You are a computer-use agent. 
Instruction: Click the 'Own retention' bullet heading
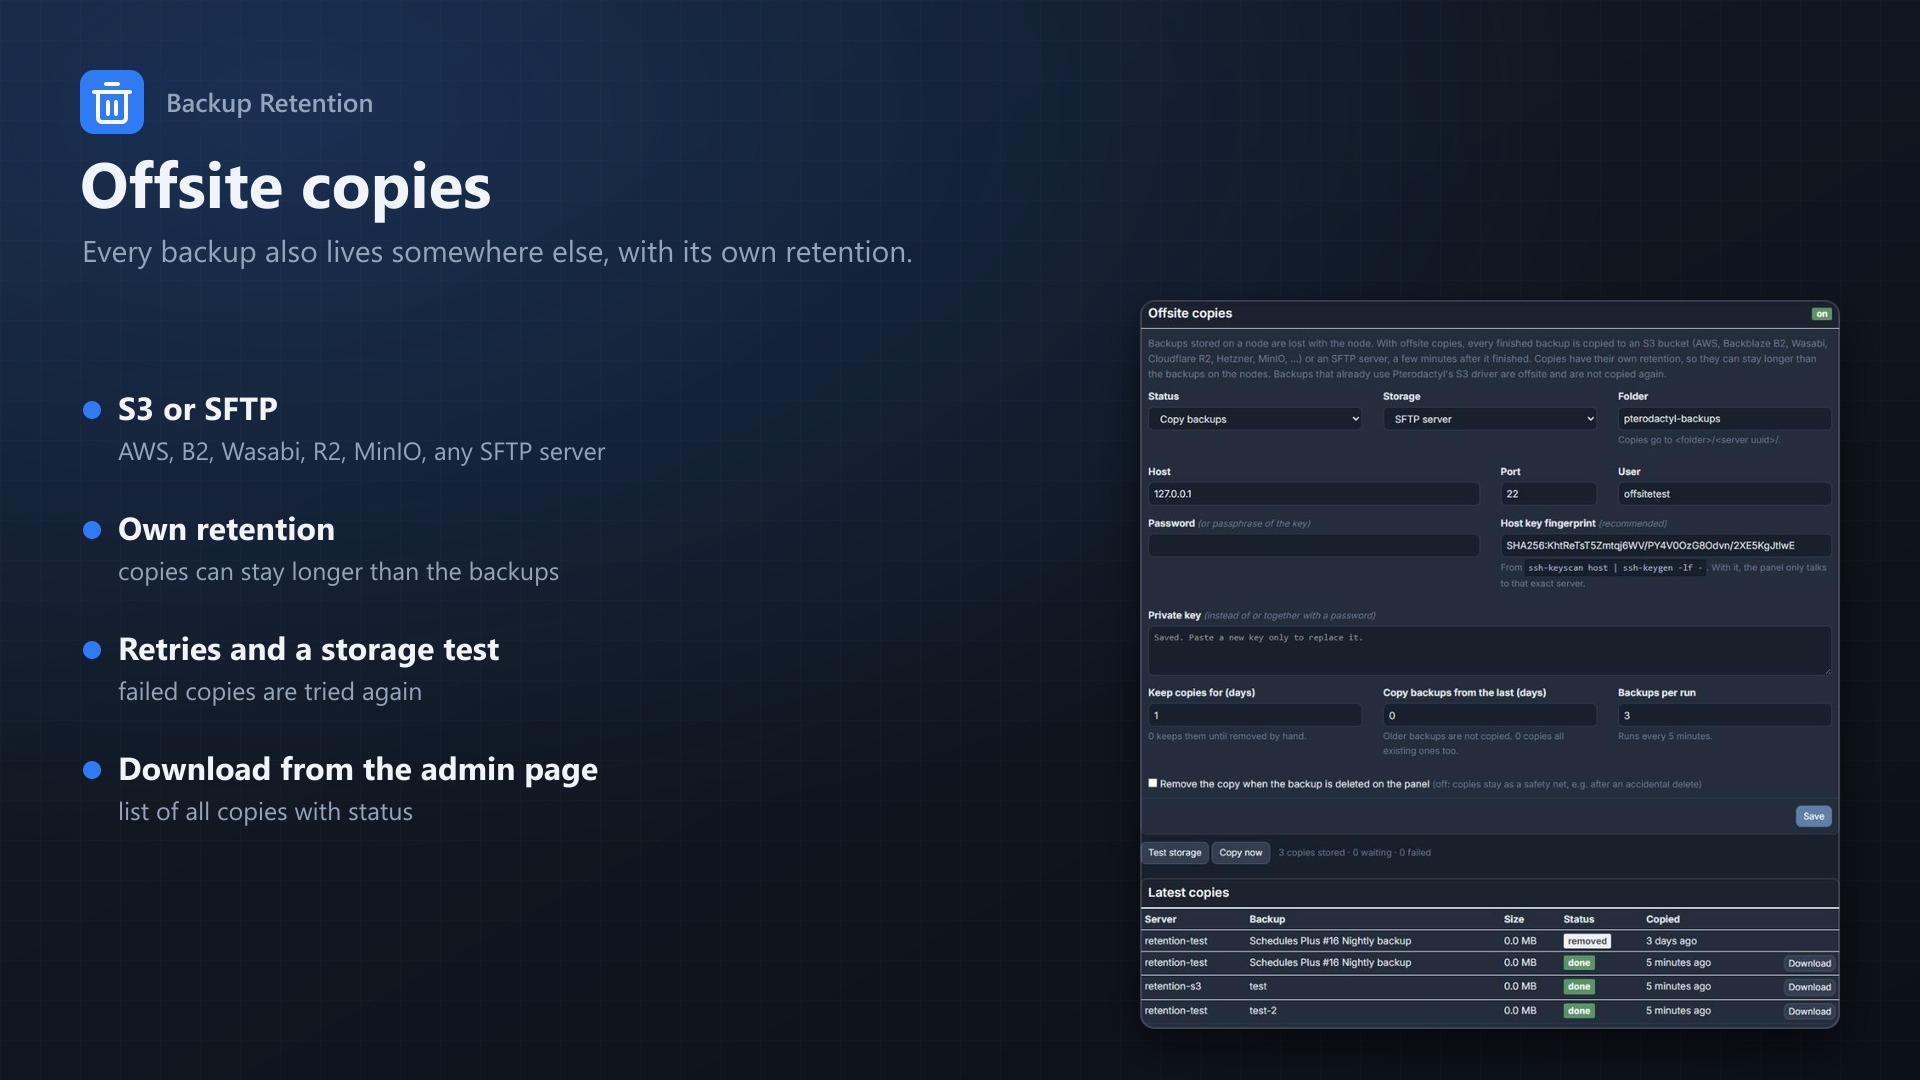click(226, 529)
